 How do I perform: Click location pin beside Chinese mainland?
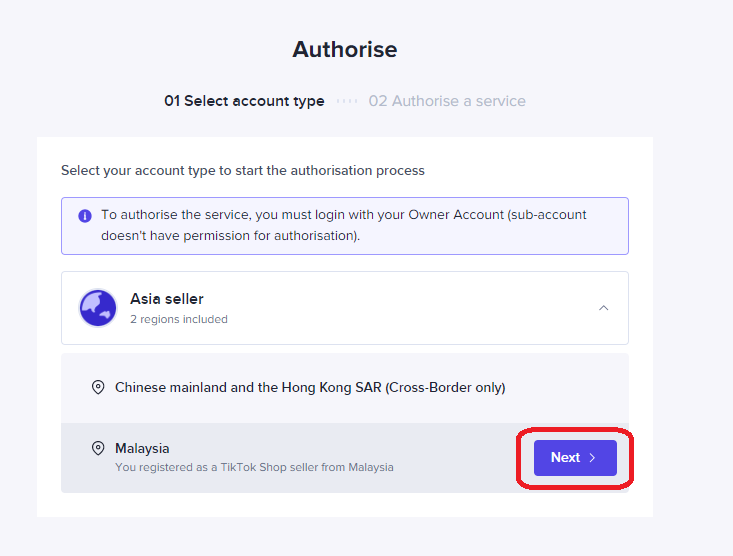(98, 387)
